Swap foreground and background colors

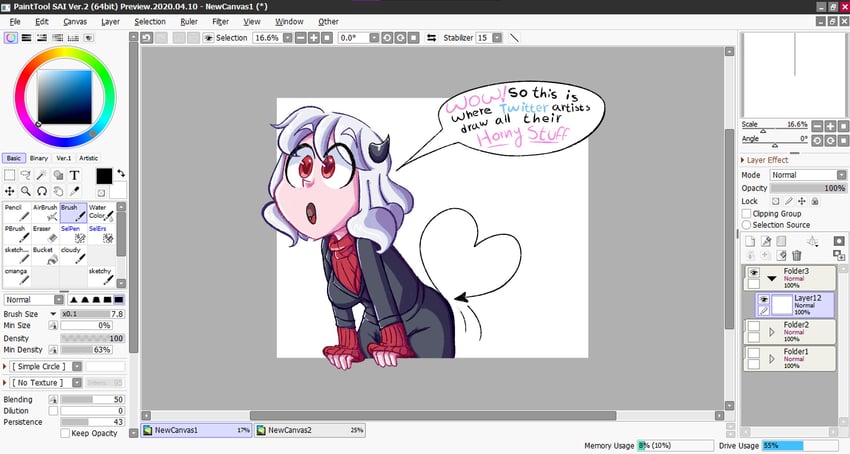coord(121,173)
